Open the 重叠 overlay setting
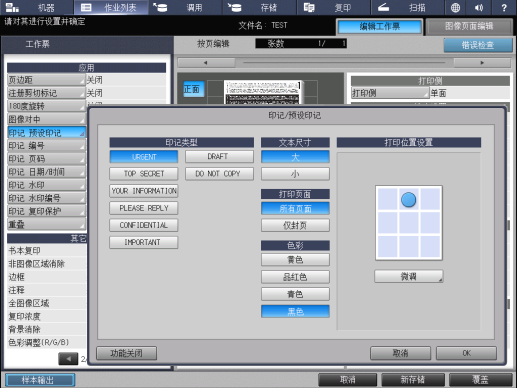 (46, 224)
